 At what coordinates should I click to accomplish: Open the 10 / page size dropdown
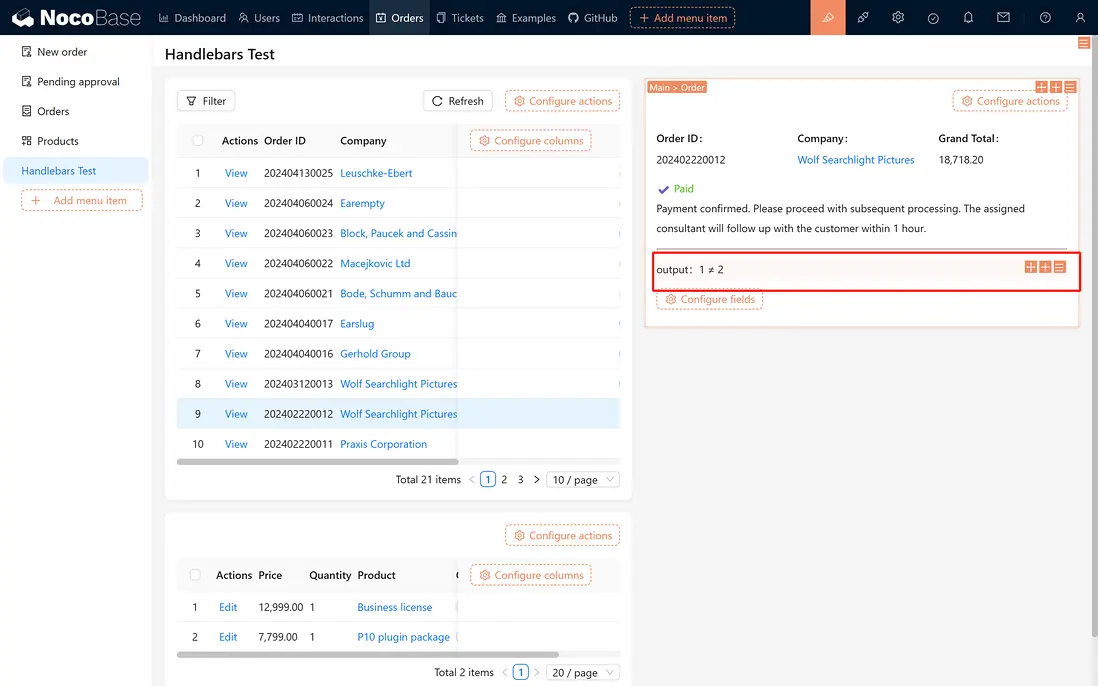tap(583, 480)
